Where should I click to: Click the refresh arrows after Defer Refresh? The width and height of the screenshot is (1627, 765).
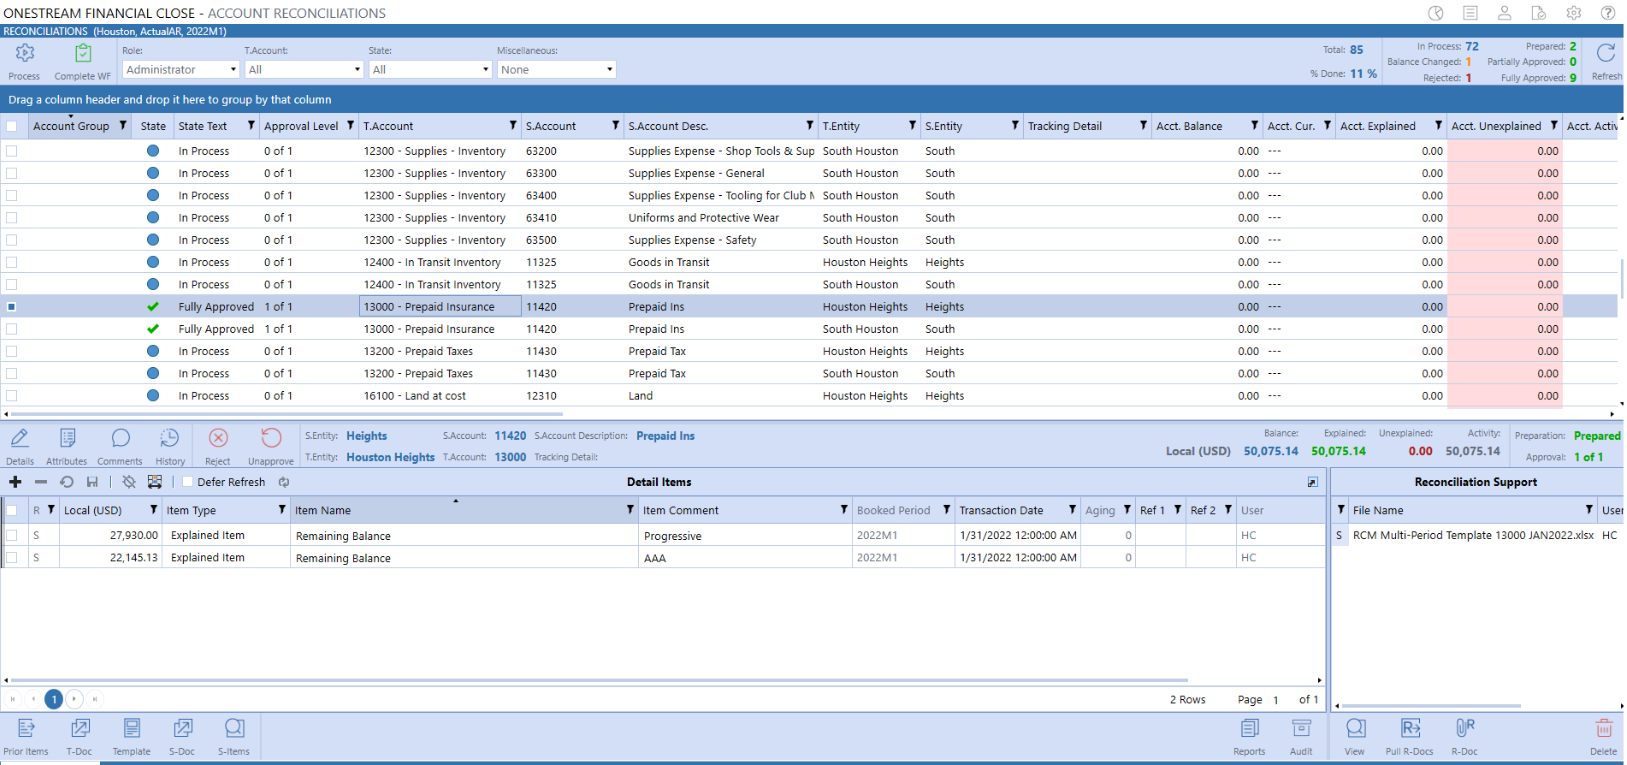point(284,482)
